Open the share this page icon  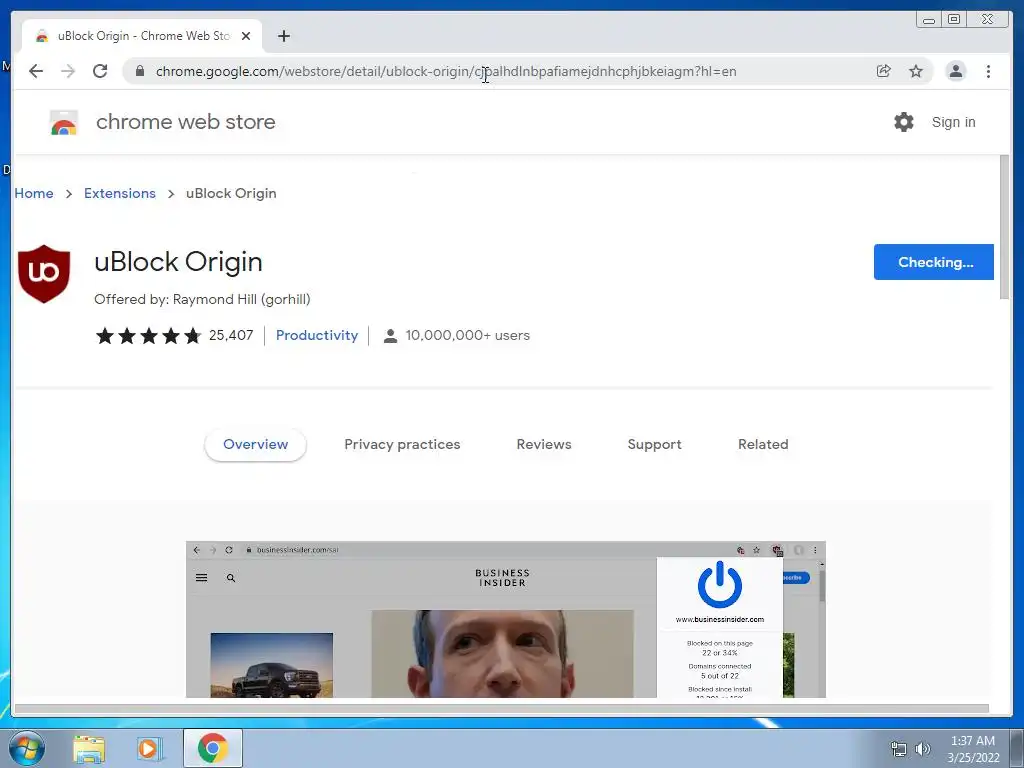pyautogui.click(x=884, y=71)
